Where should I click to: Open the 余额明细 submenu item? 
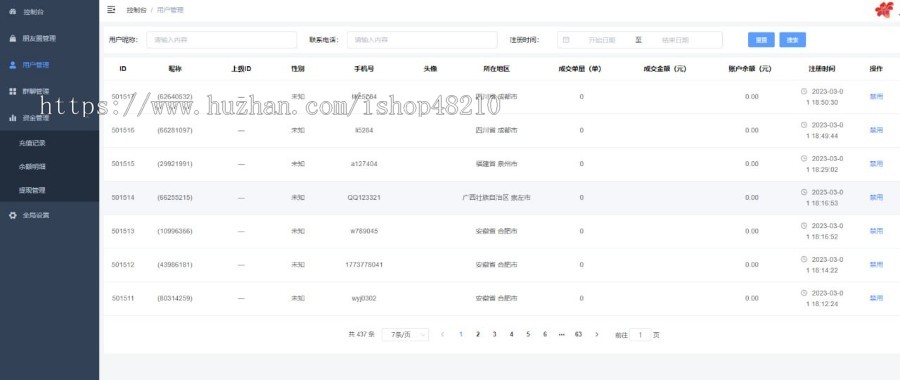tap(32, 166)
